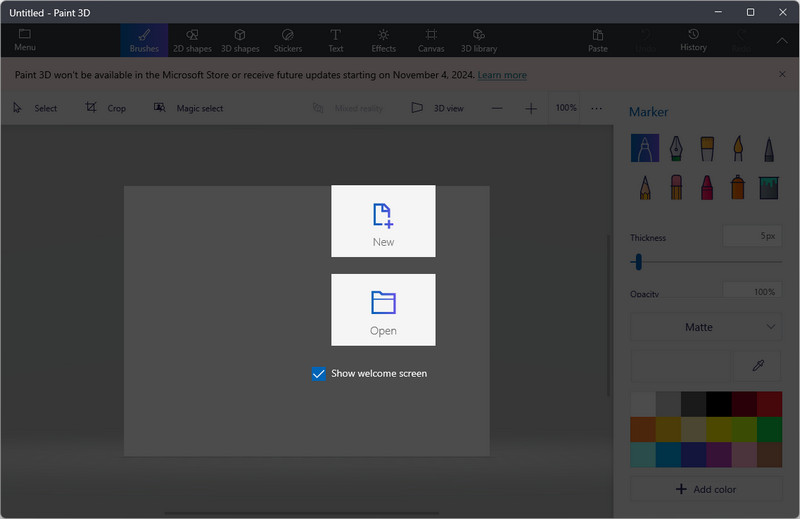Click the vertical canvas scrollbar
Image resolution: width=800 pixels, height=519 pixels.
click(x=608, y=315)
